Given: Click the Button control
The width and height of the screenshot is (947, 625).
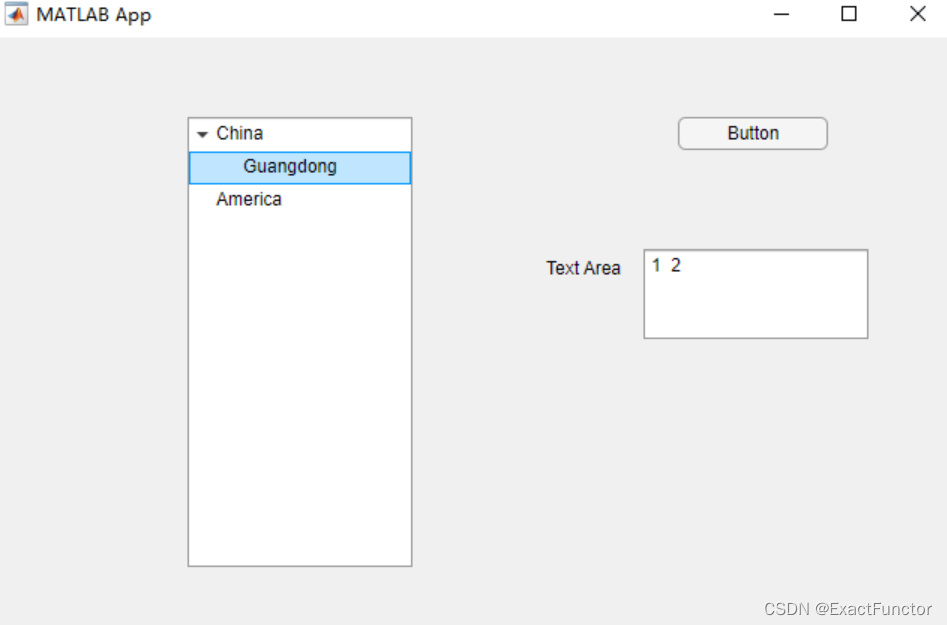Looking at the screenshot, I should pyautogui.click(x=752, y=133).
